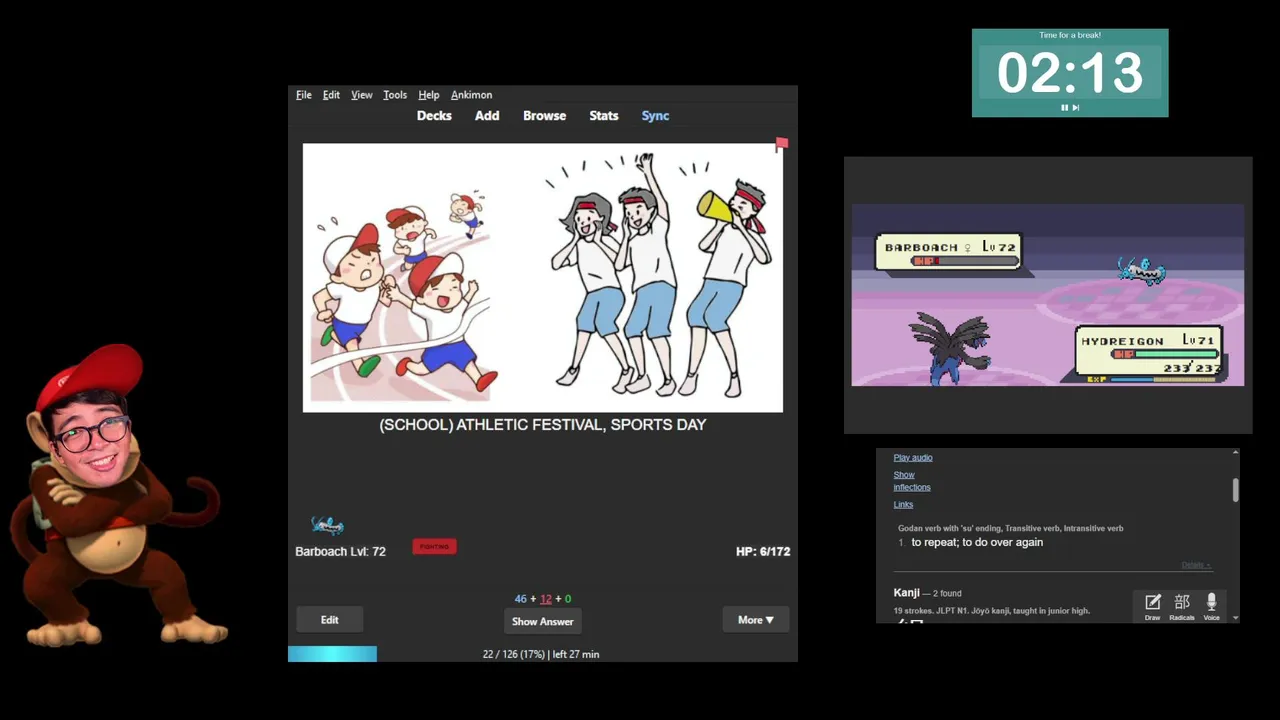The image size is (1280, 720).
Task: Click the dictionary scrollbar down arrow
Action: coord(1236,618)
